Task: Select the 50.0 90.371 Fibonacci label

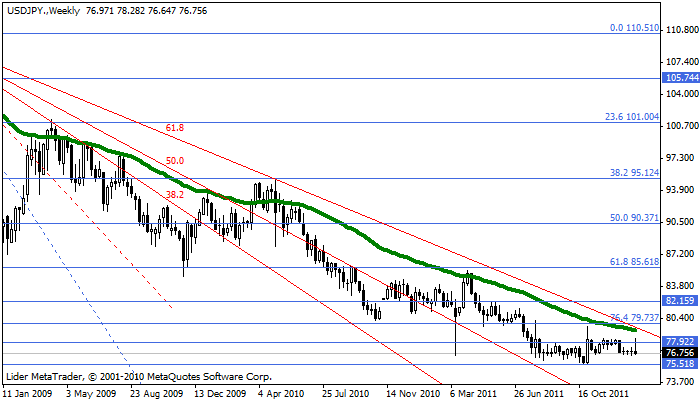Action: pos(634,218)
